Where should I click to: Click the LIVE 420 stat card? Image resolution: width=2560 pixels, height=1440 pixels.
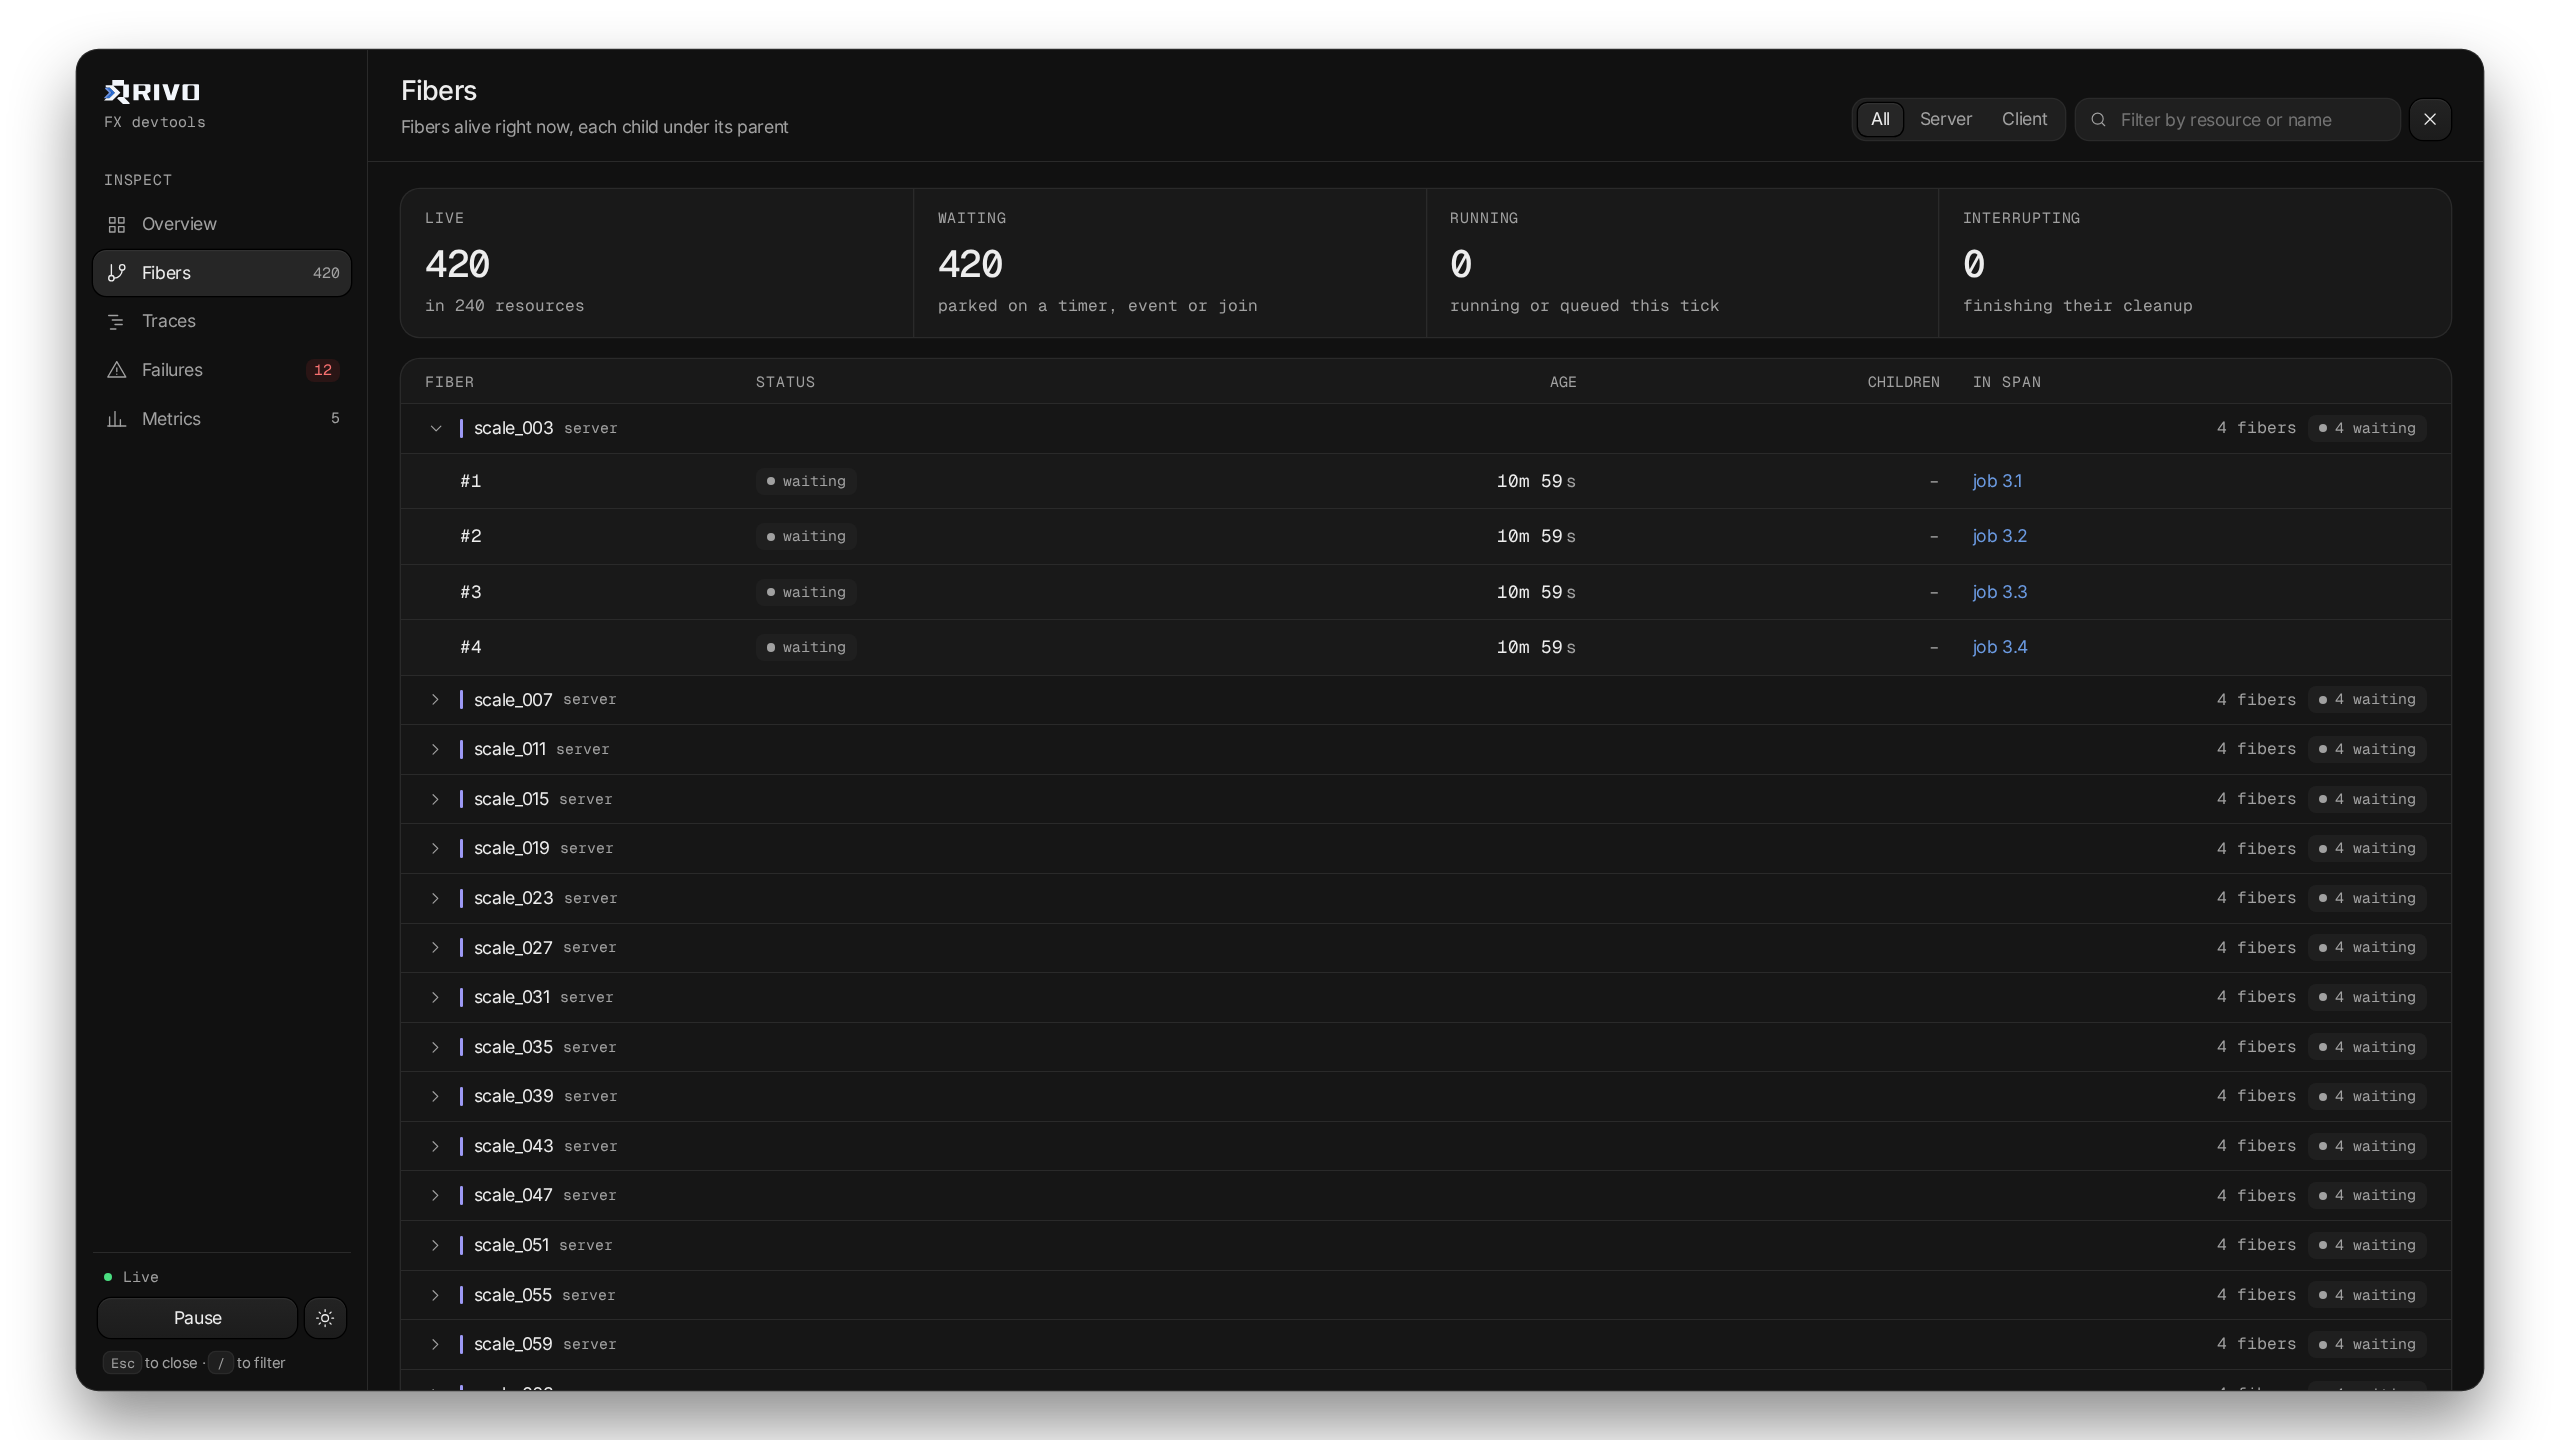(657, 263)
